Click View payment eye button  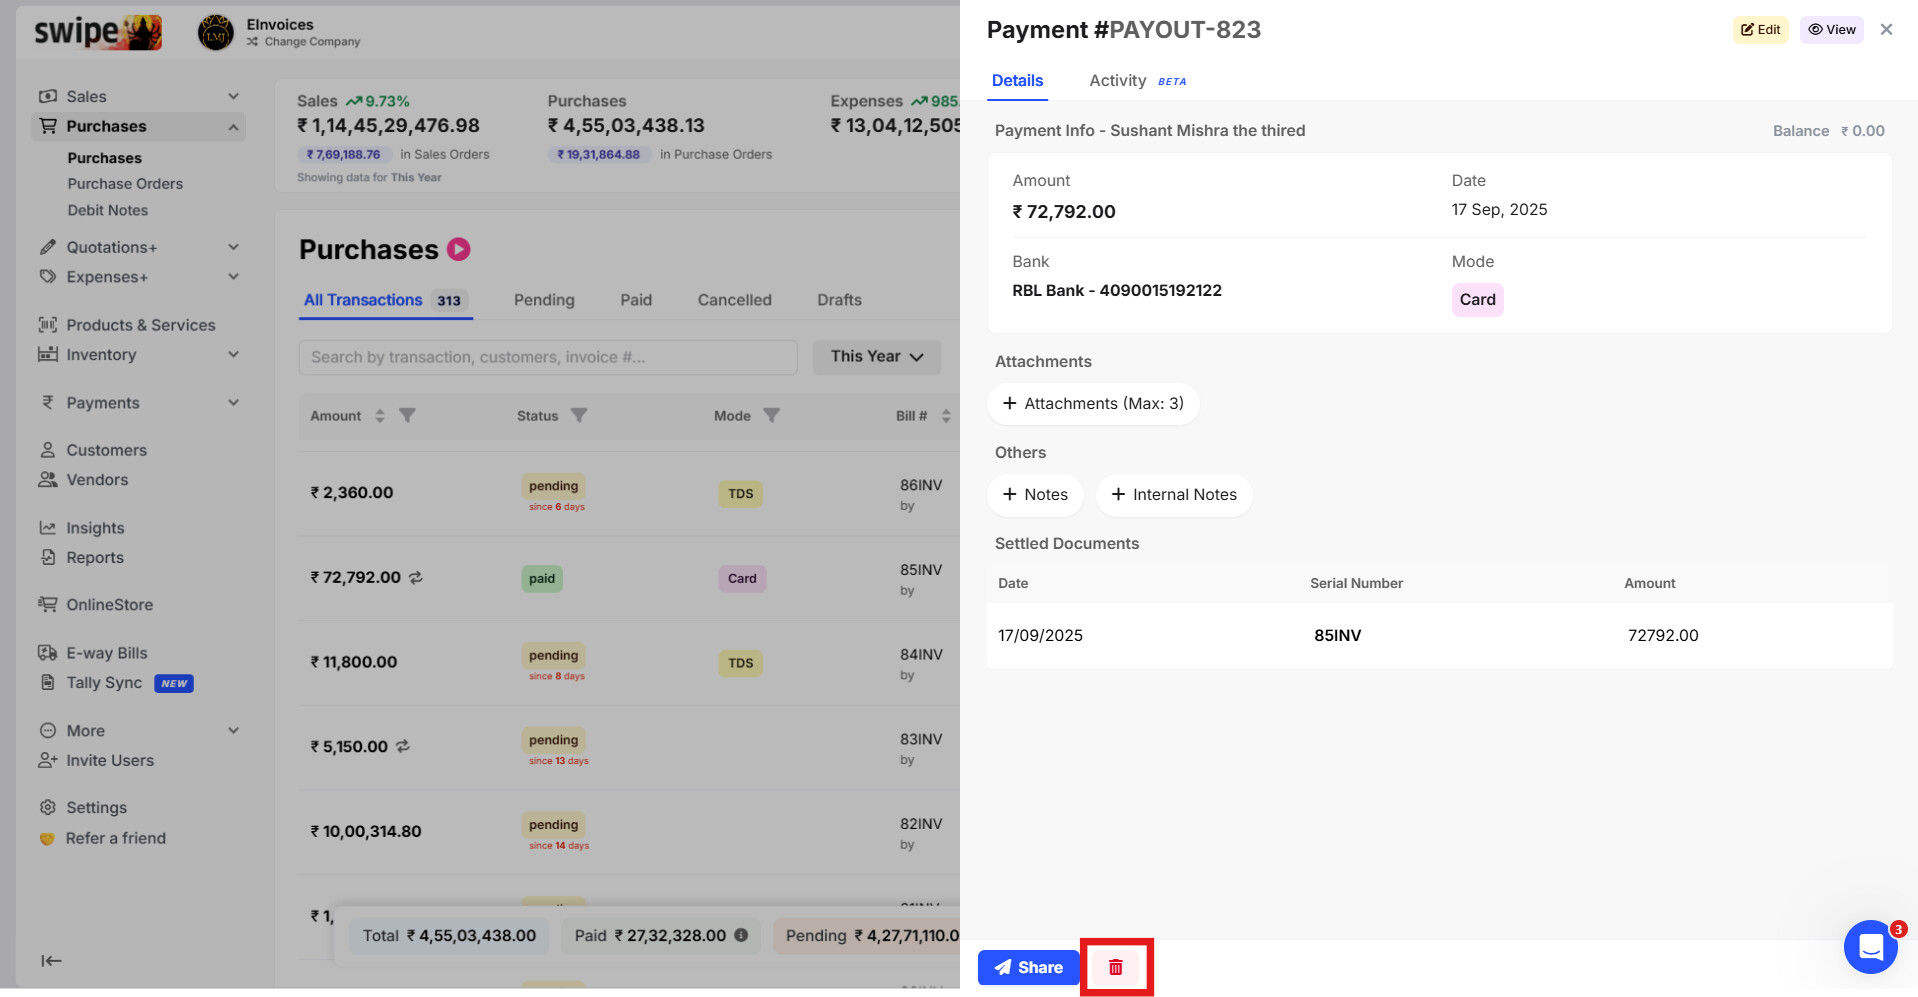coord(1831,30)
